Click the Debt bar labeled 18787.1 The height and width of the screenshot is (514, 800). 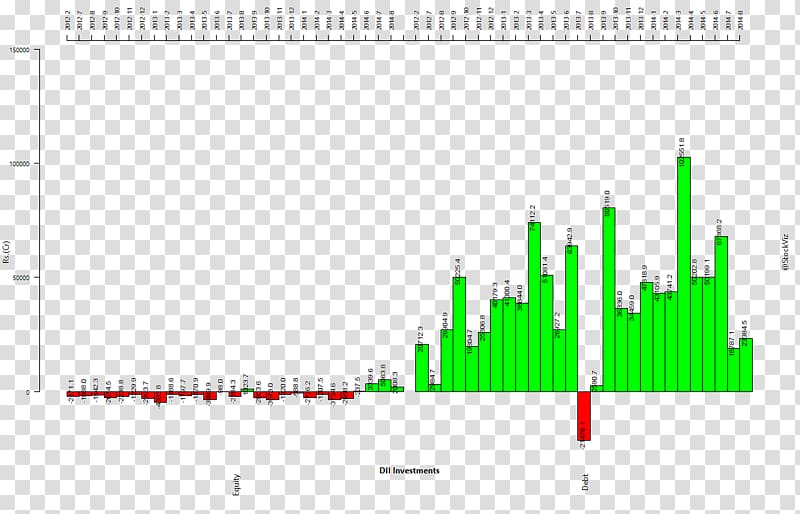click(734, 370)
